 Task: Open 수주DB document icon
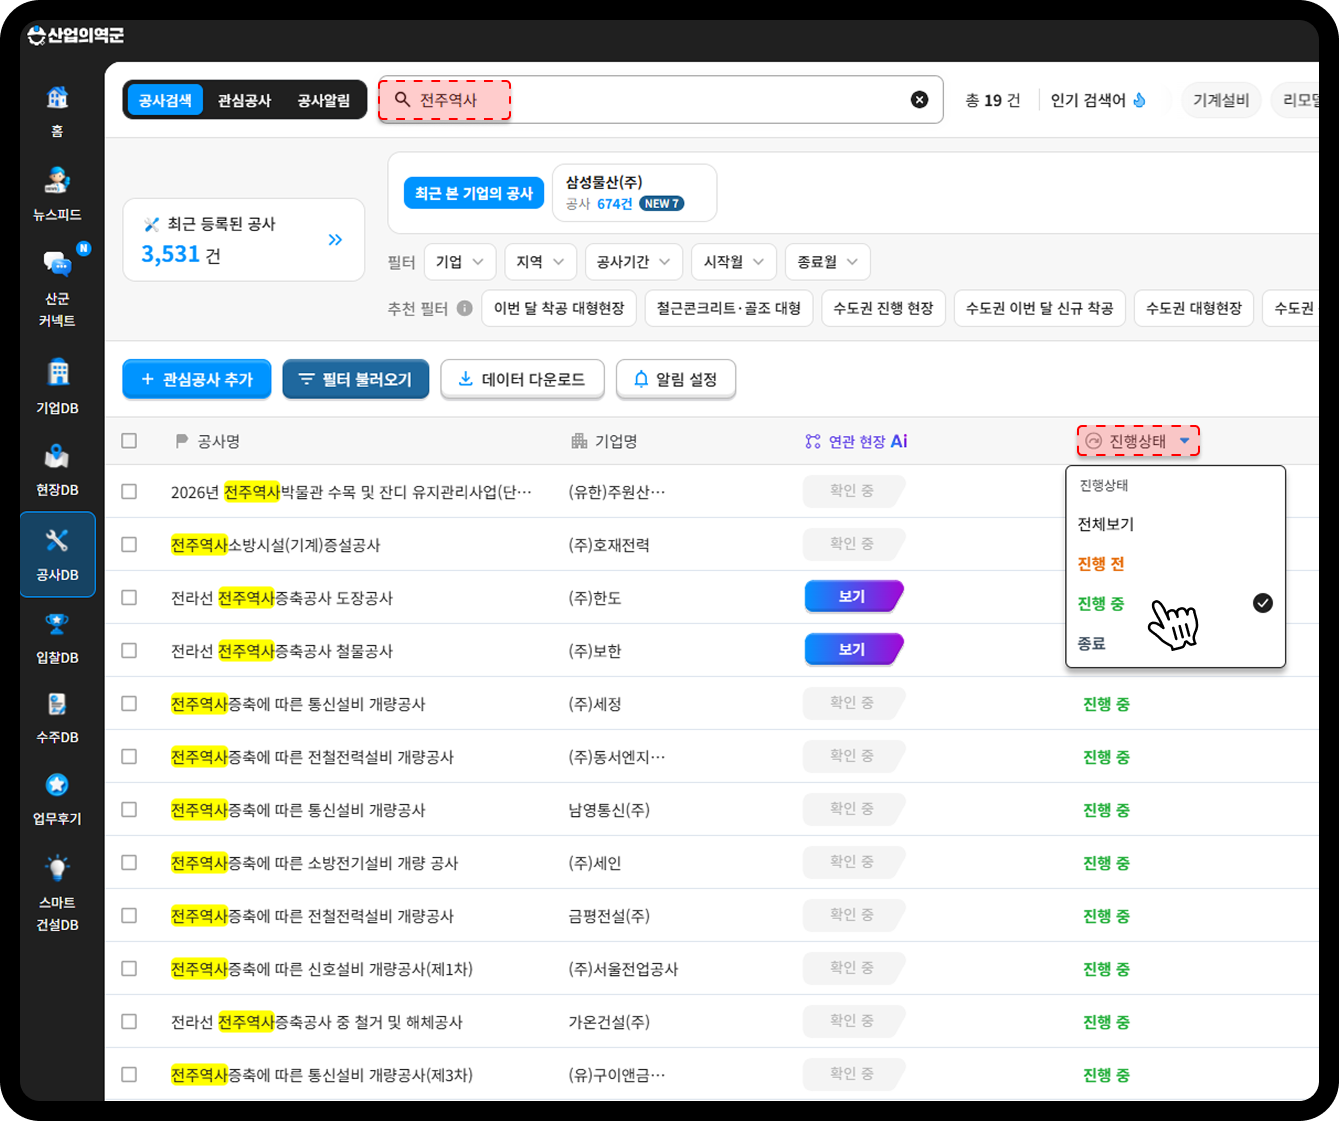pyautogui.click(x=57, y=704)
